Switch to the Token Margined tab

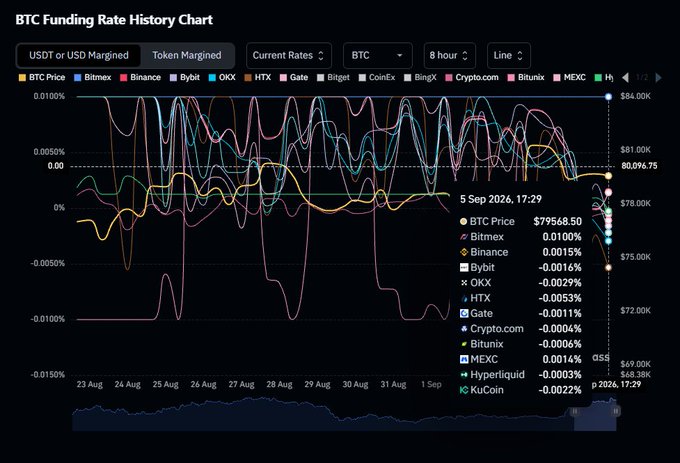tap(186, 55)
